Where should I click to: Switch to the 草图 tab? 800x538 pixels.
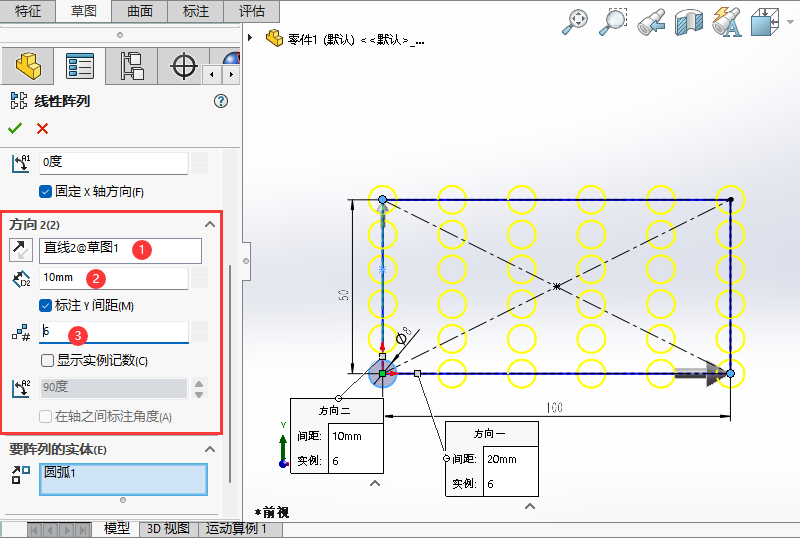coord(84,11)
